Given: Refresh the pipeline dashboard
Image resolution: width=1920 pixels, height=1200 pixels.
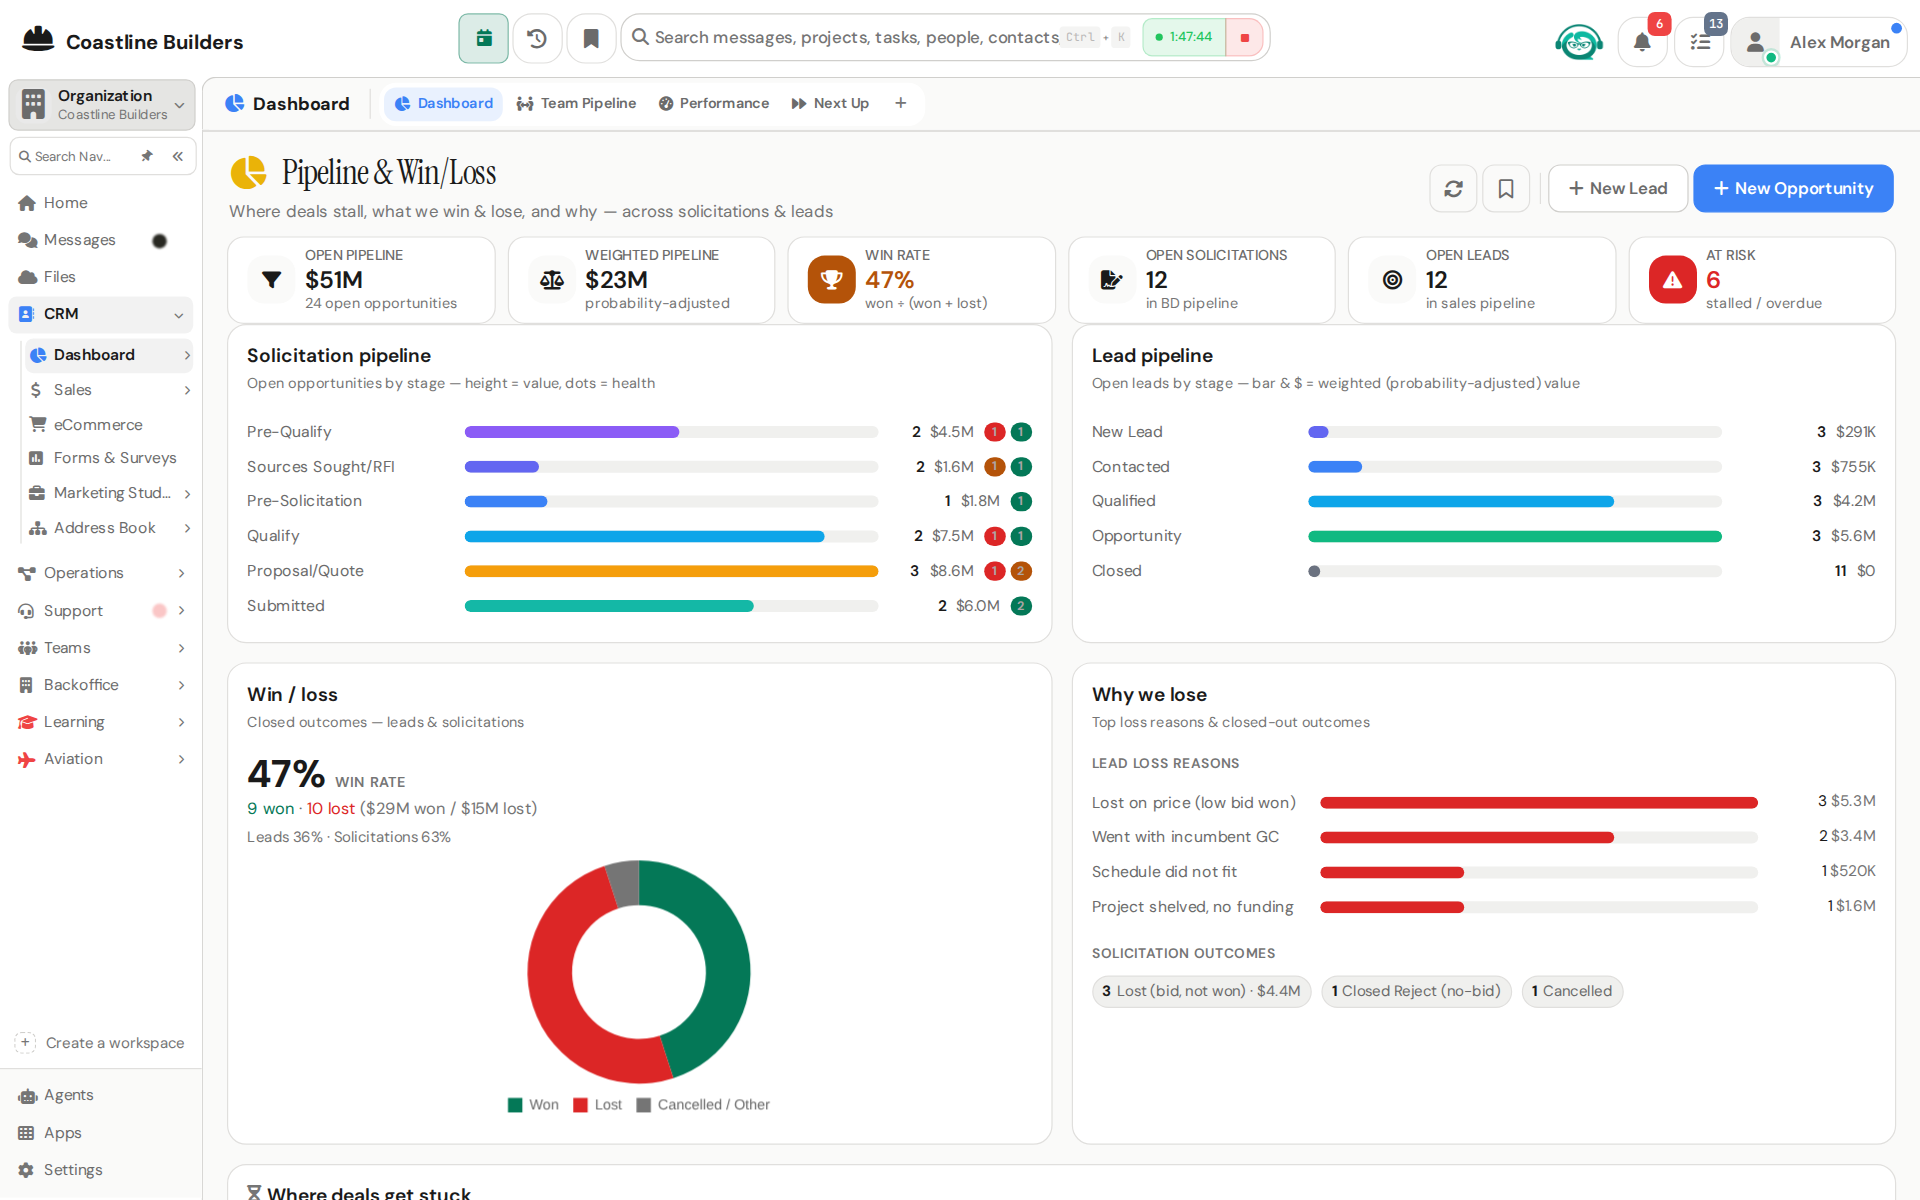Looking at the screenshot, I should coord(1453,188).
